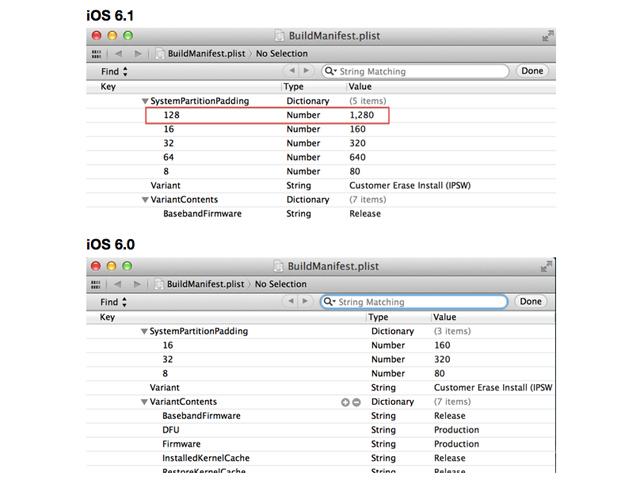Viewport: 640px width, 480px height.
Task: Click value 640 in iOS 6.1 window
Action: pos(357,158)
